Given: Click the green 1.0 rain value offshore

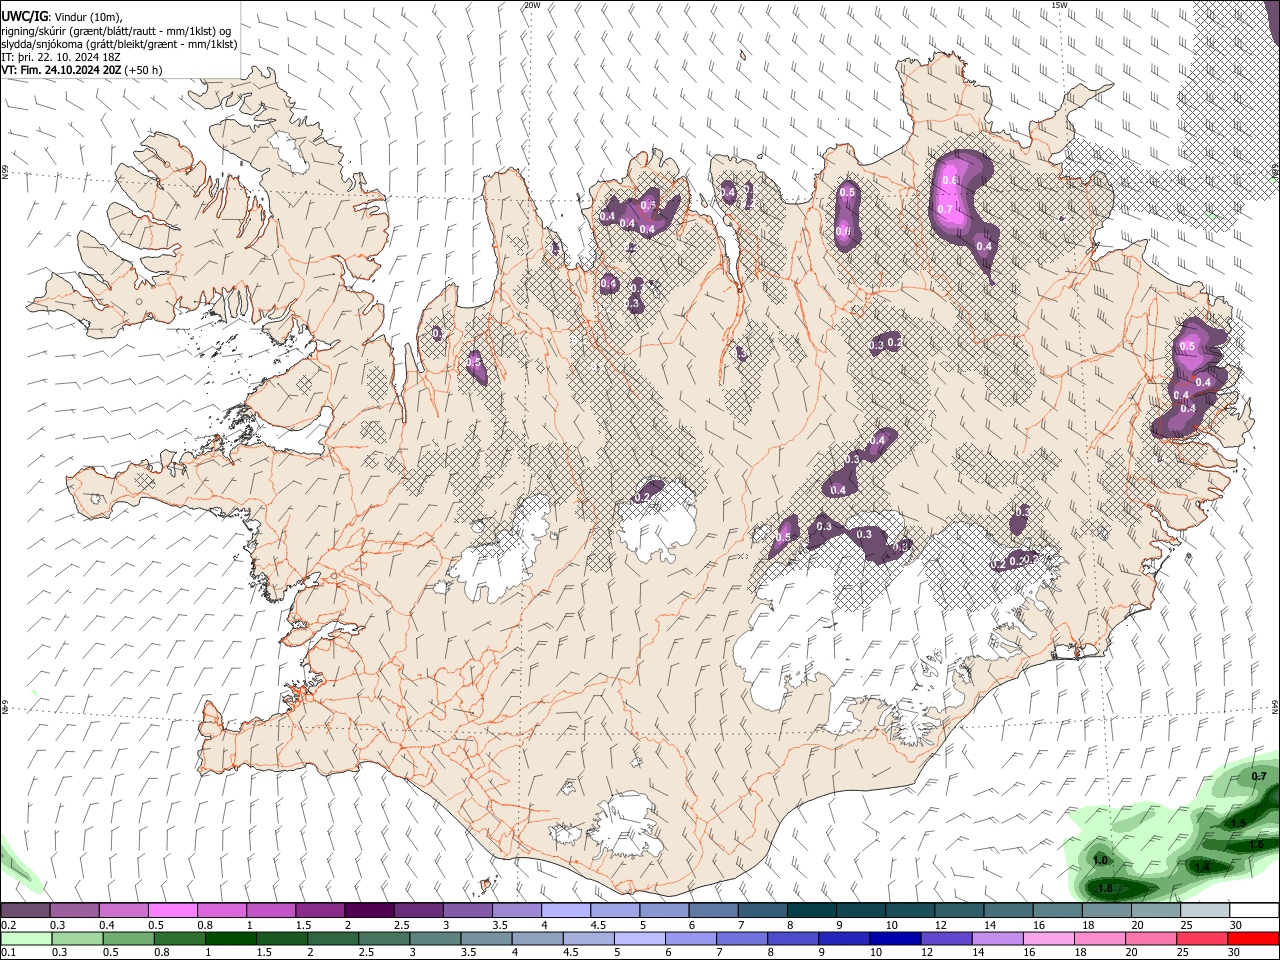Looking at the screenshot, I should (1101, 860).
